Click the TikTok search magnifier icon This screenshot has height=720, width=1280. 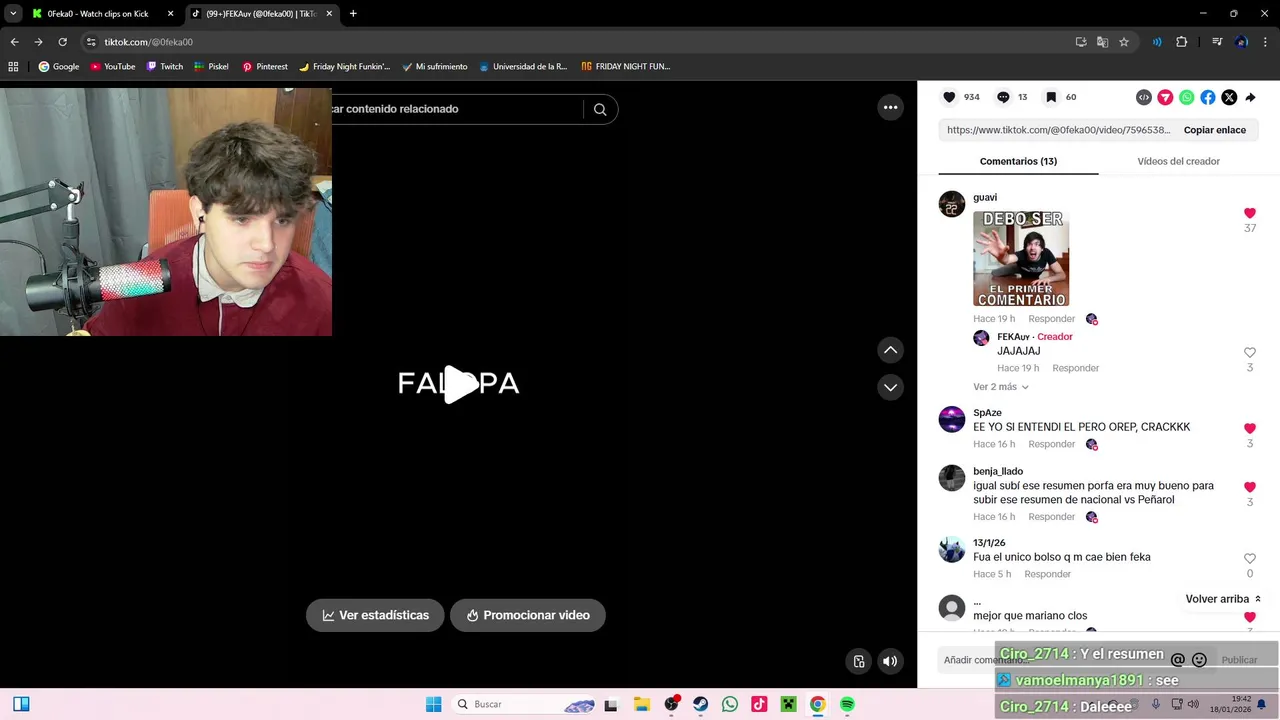click(x=600, y=109)
